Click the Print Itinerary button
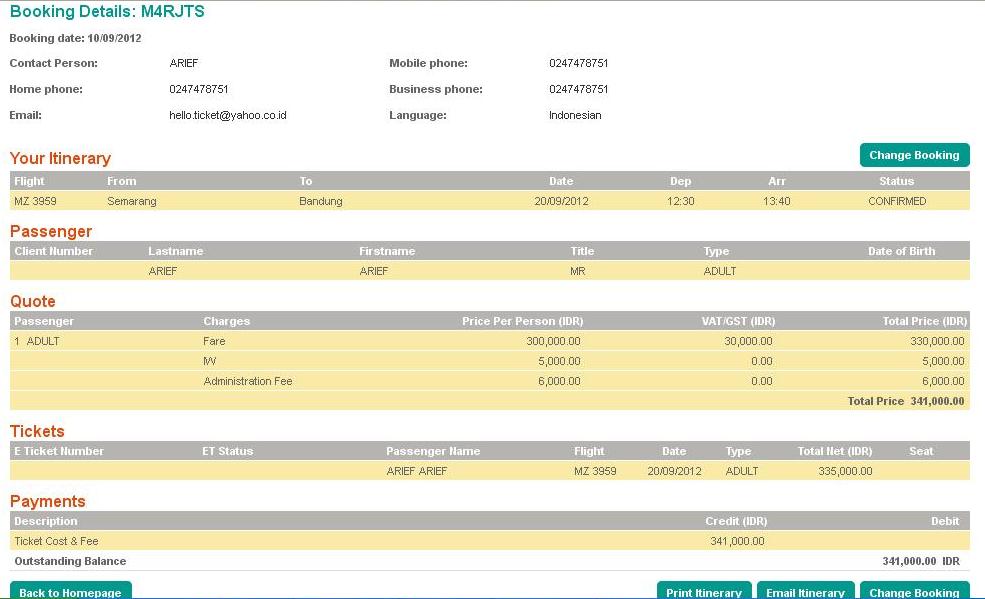This screenshot has width=985, height=599. point(704,591)
